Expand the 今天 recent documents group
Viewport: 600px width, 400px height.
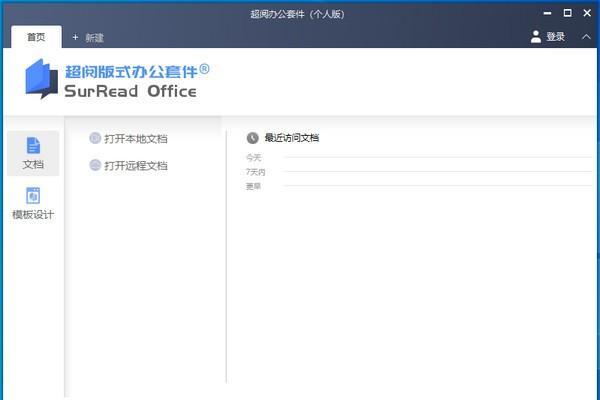pyautogui.click(x=253, y=158)
